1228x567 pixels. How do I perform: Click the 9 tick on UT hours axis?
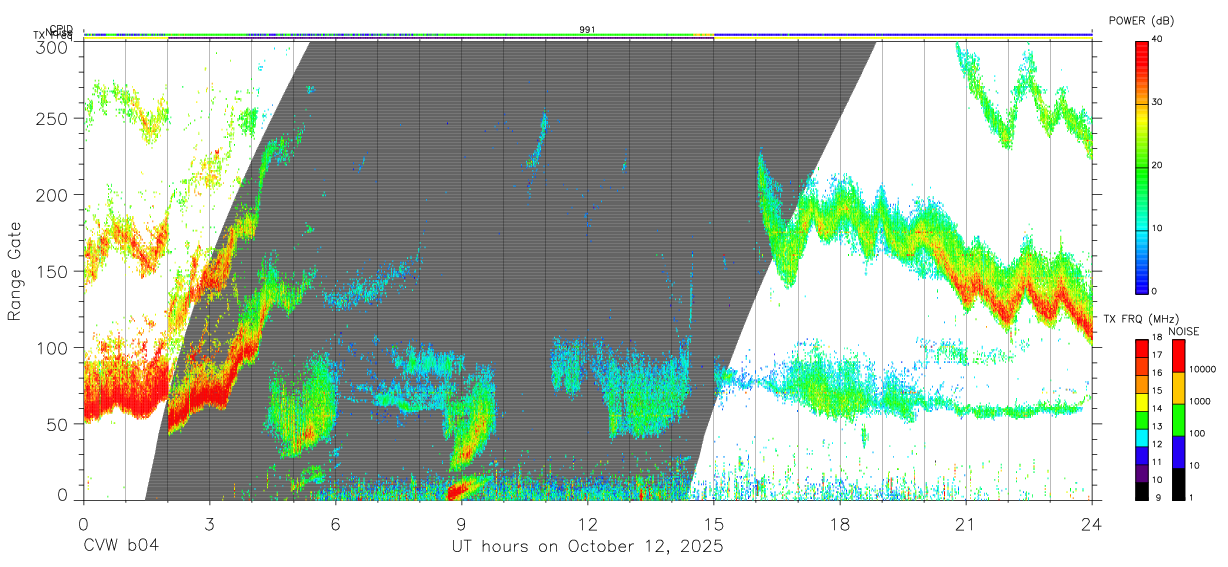click(462, 523)
